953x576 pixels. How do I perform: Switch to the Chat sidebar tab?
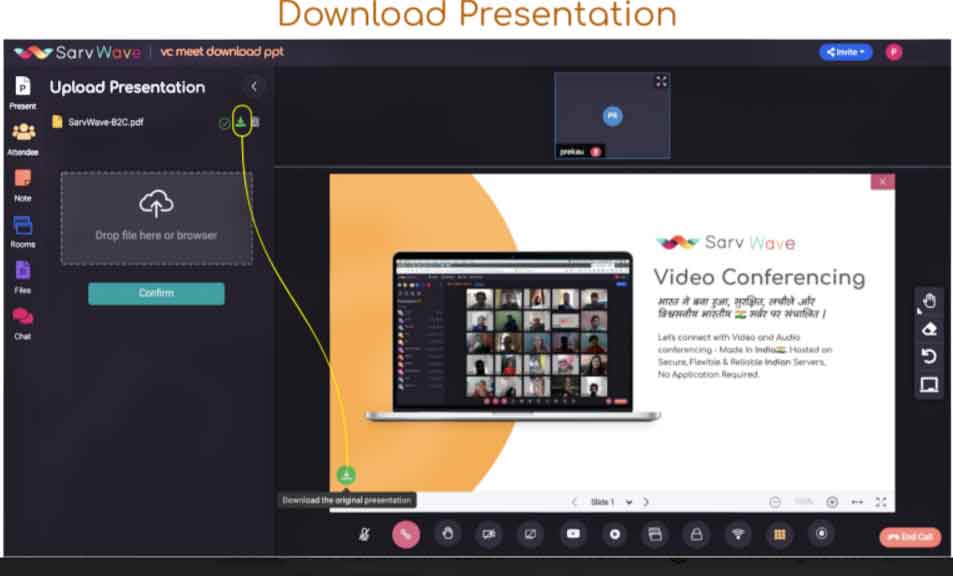[22, 322]
